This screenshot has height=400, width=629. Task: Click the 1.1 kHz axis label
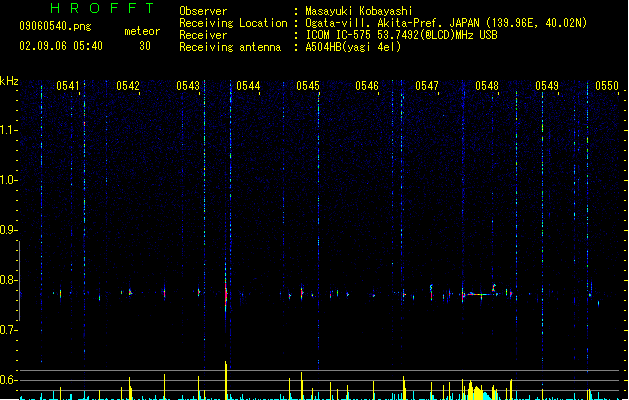pyautogui.click(x=8, y=130)
